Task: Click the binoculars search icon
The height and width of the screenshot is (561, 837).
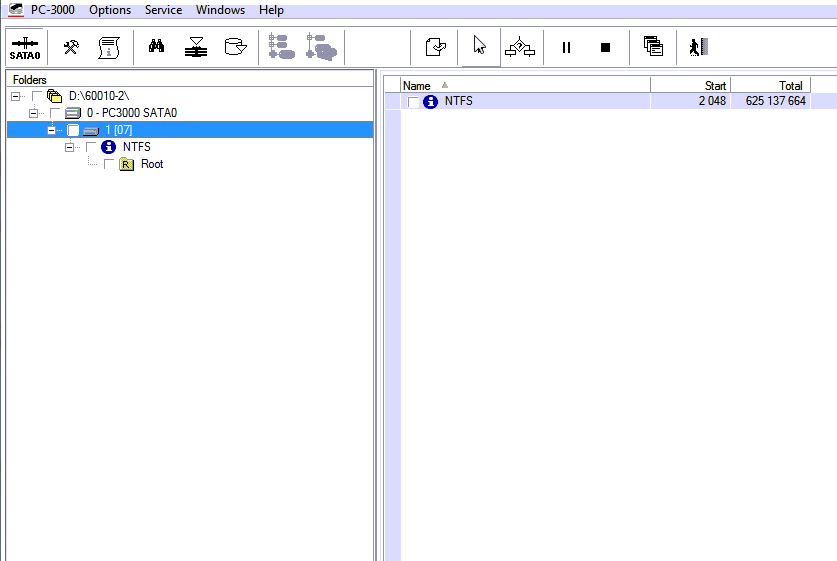Action: (156, 46)
